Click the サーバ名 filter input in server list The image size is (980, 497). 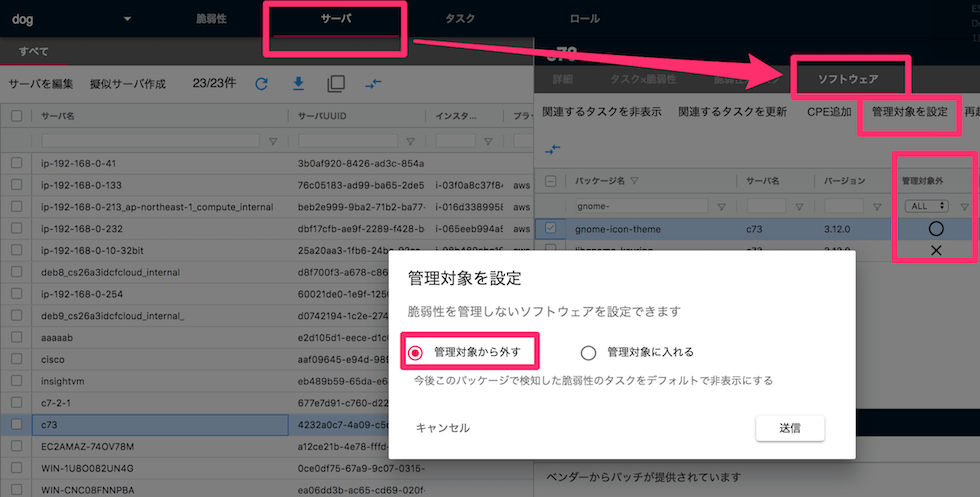point(150,141)
